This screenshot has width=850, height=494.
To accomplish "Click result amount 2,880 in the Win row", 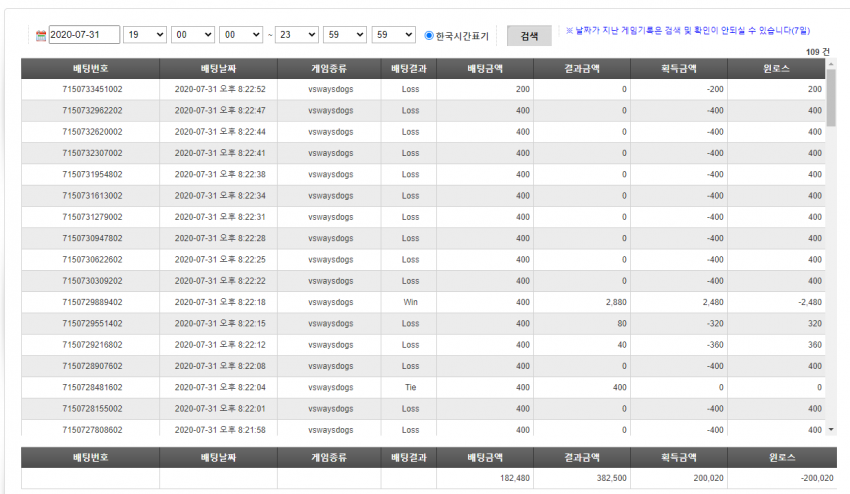I will (x=616, y=302).
